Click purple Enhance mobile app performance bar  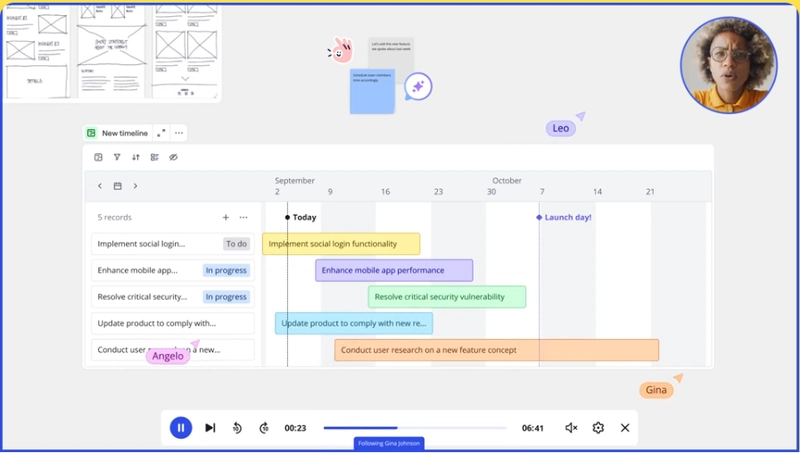[x=394, y=270]
